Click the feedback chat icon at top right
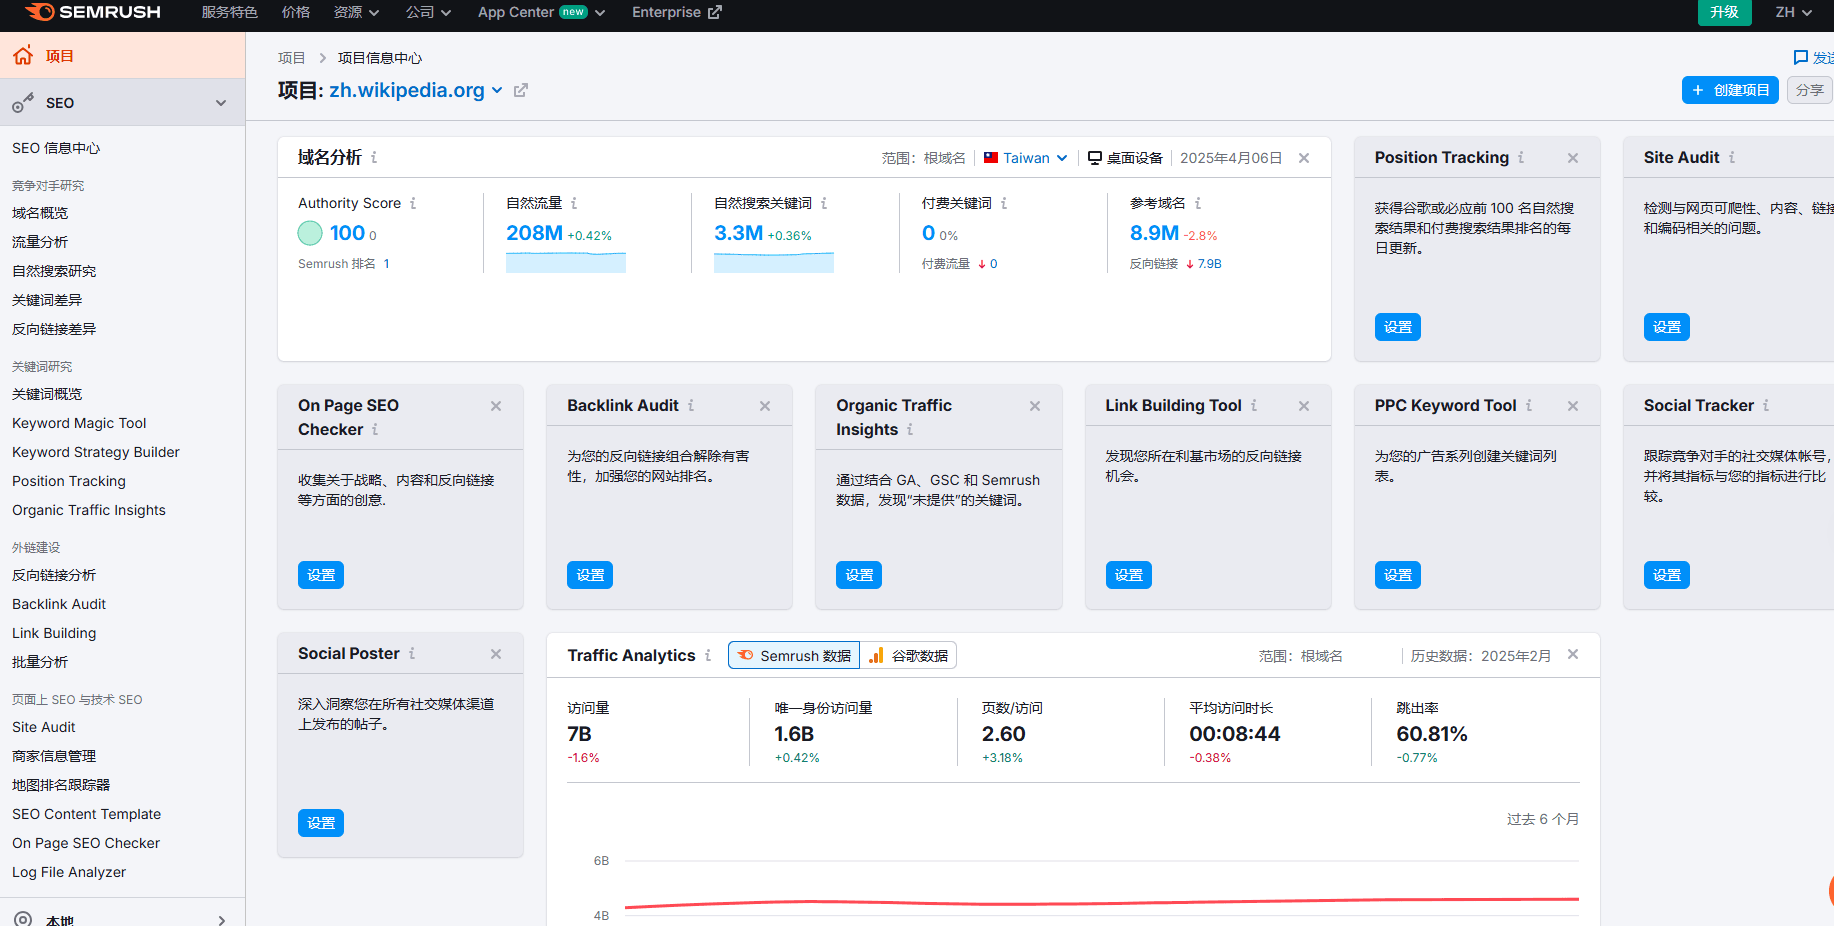The height and width of the screenshot is (926, 1834). tap(1801, 58)
